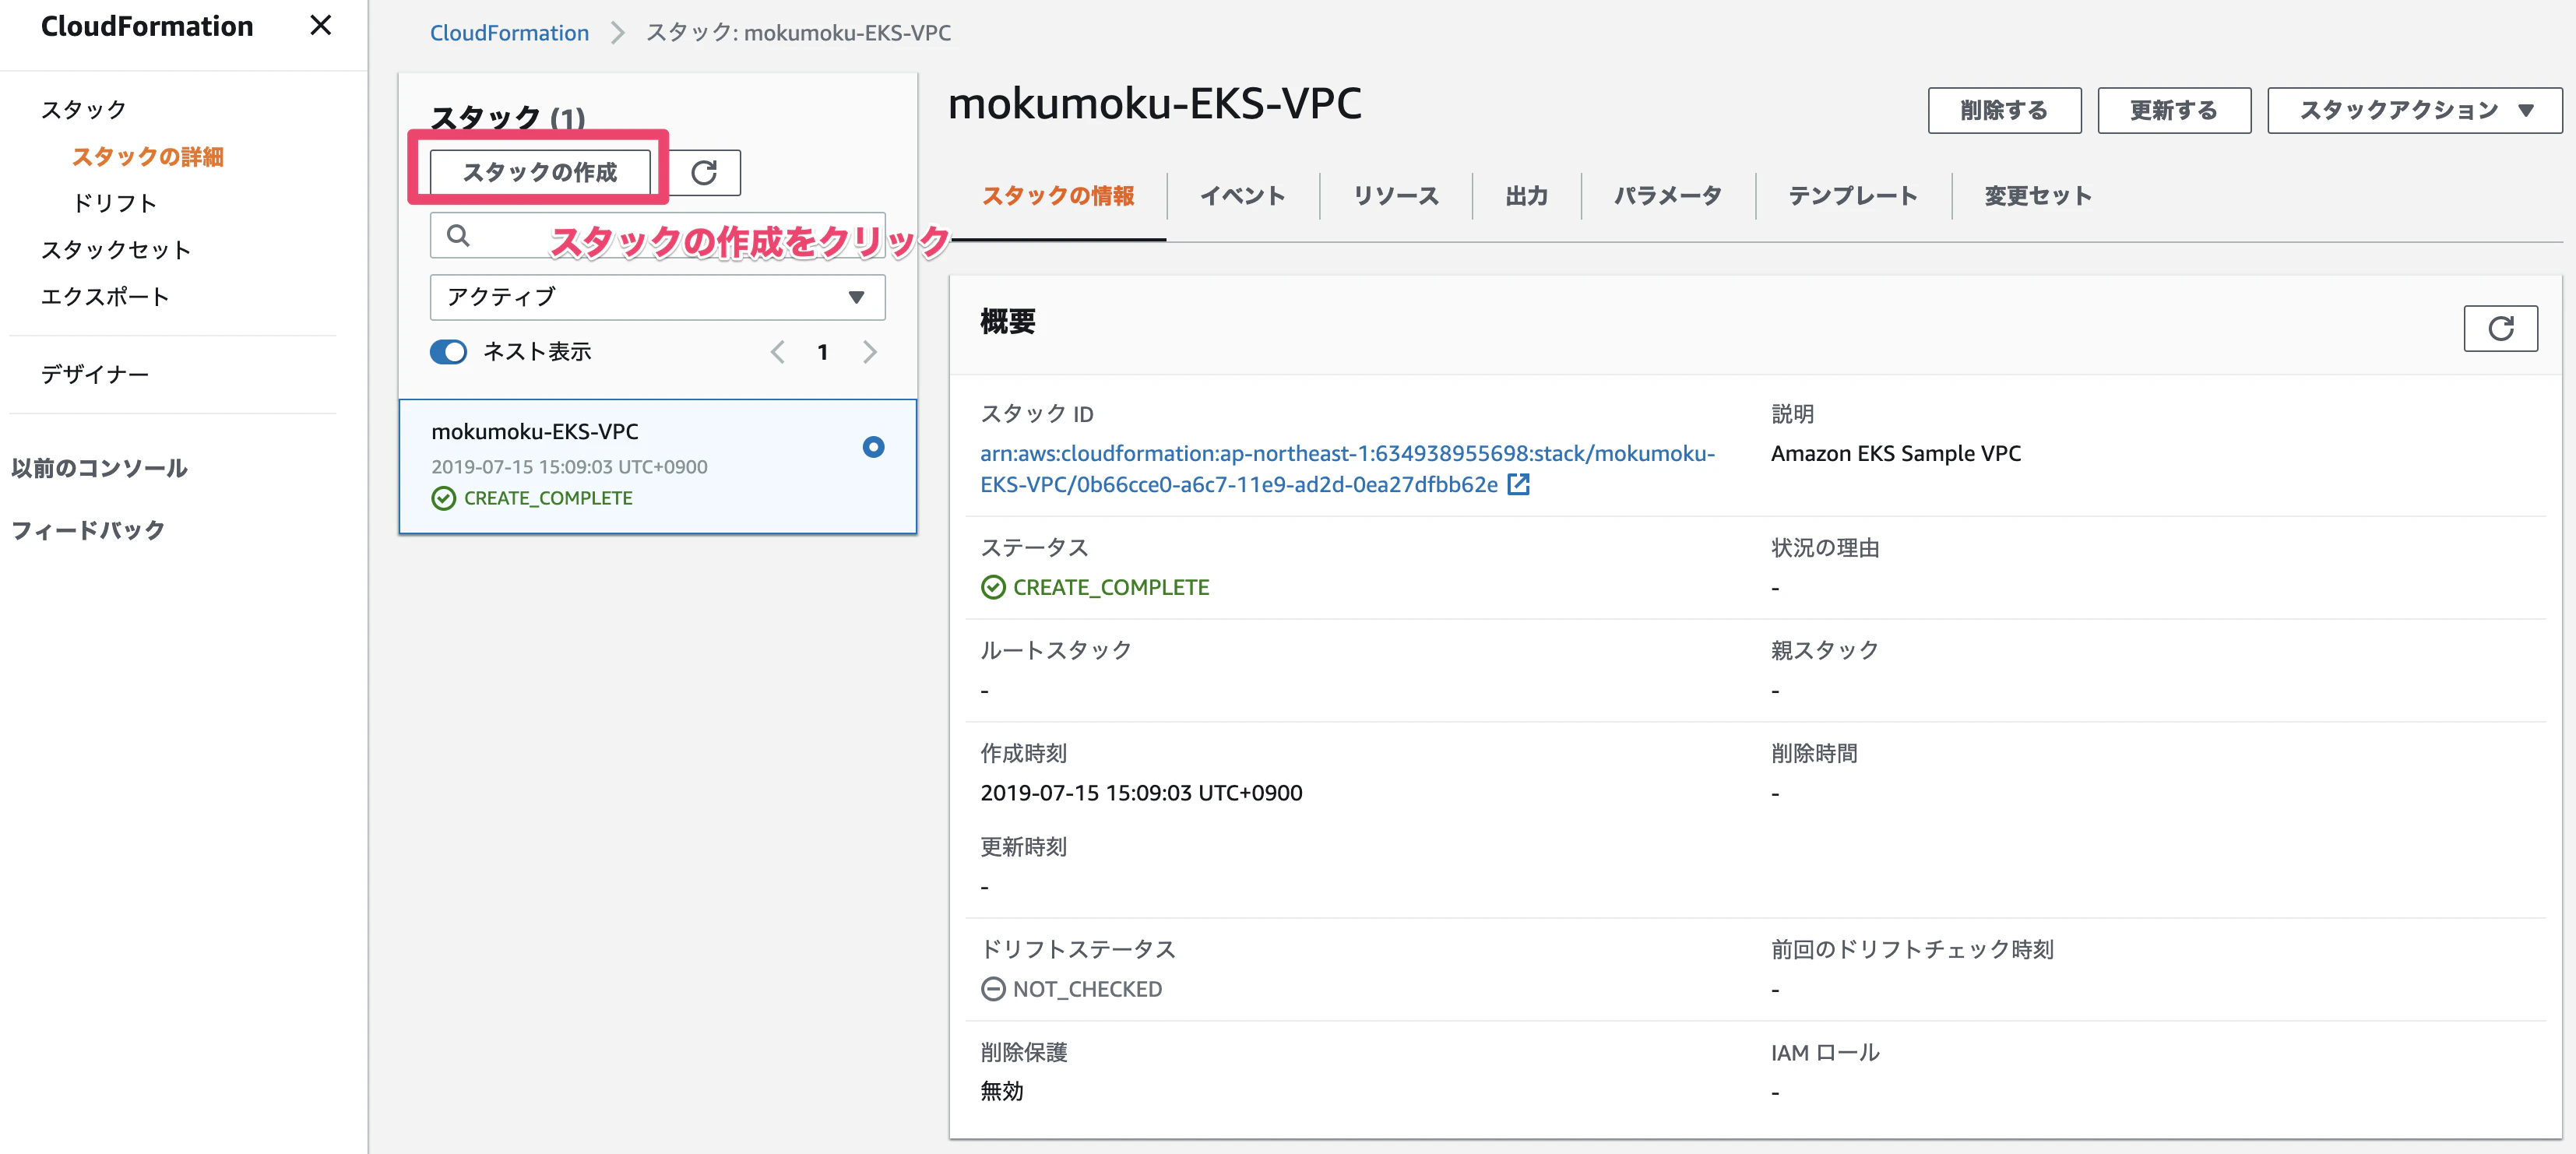Focus the stack search field

pyautogui.click(x=657, y=235)
